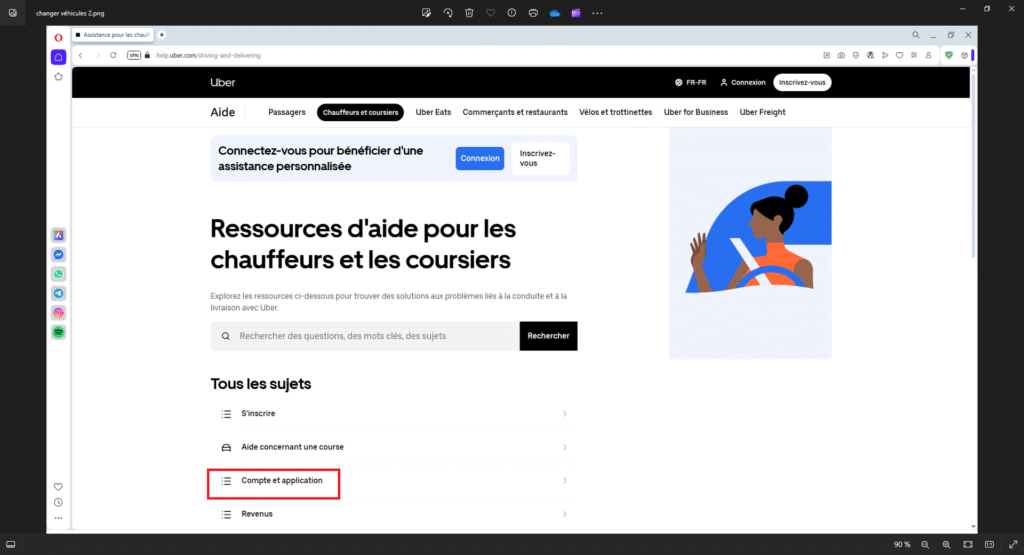Open the pentagon icon under Opera's home button
This screenshot has height=555, width=1024.
pyautogui.click(x=58, y=77)
